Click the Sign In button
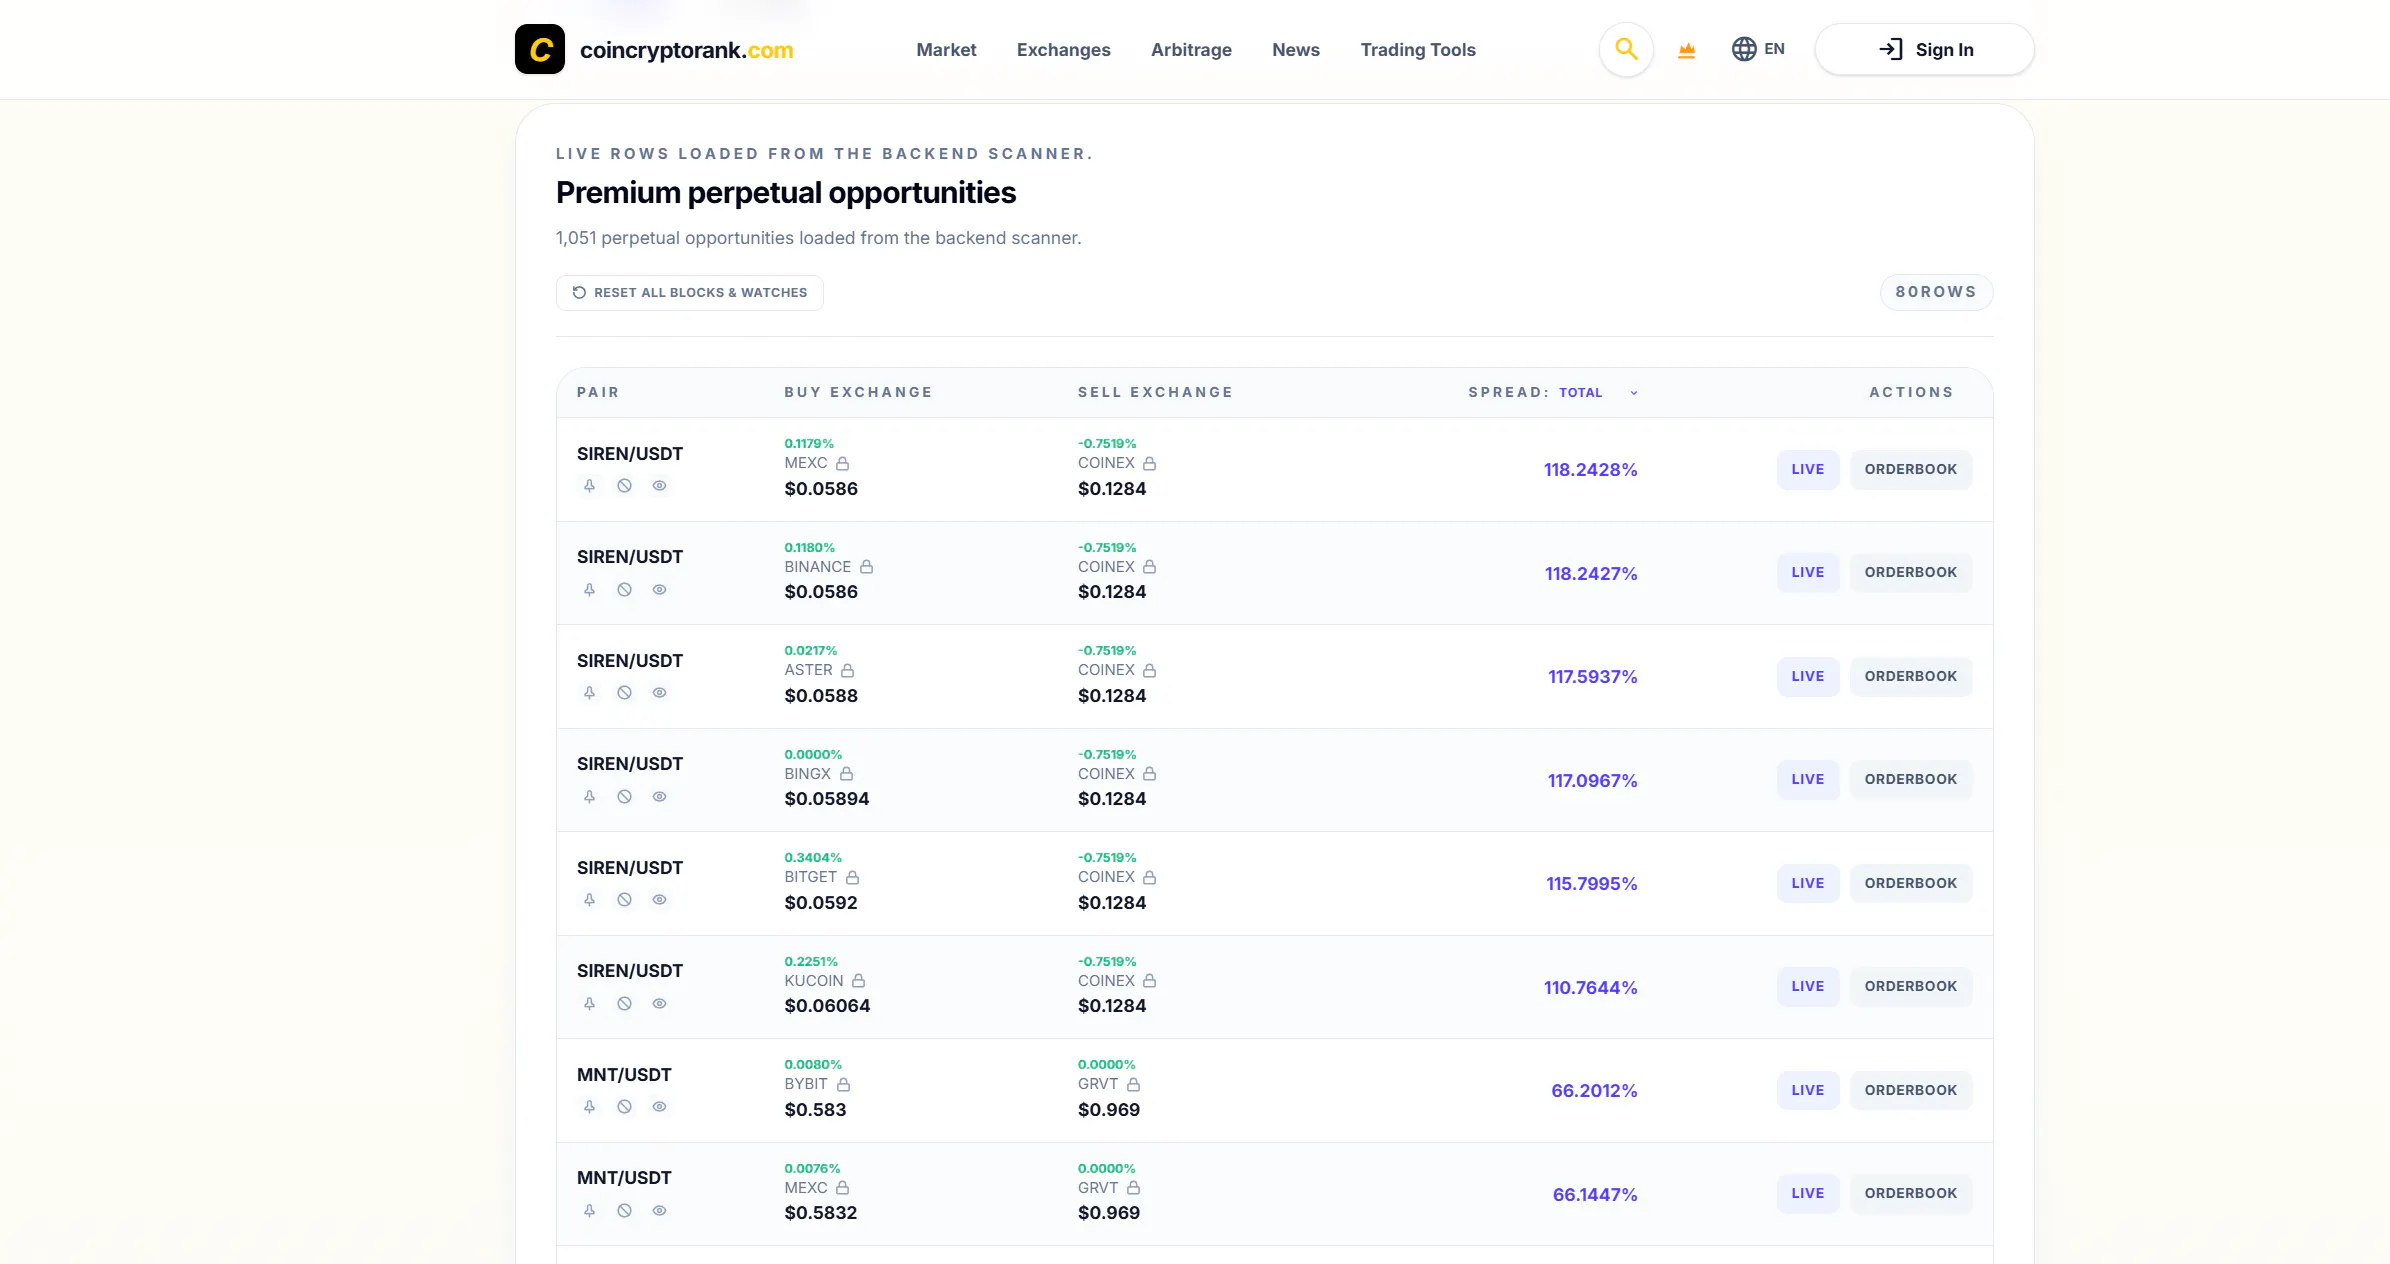The image size is (2390, 1264). [1924, 49]
